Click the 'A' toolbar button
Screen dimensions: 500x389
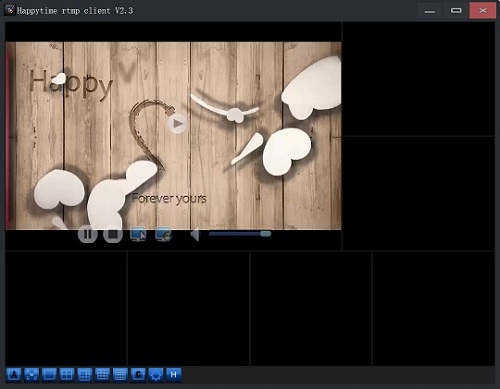14,375
